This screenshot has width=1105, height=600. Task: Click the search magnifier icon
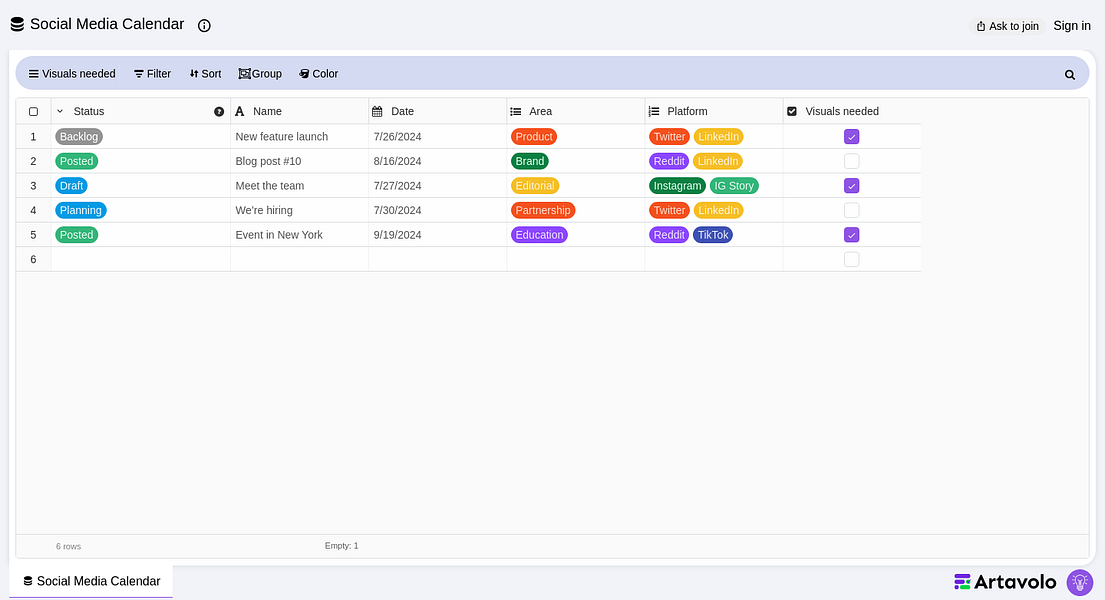click(x=1070, y=74)
